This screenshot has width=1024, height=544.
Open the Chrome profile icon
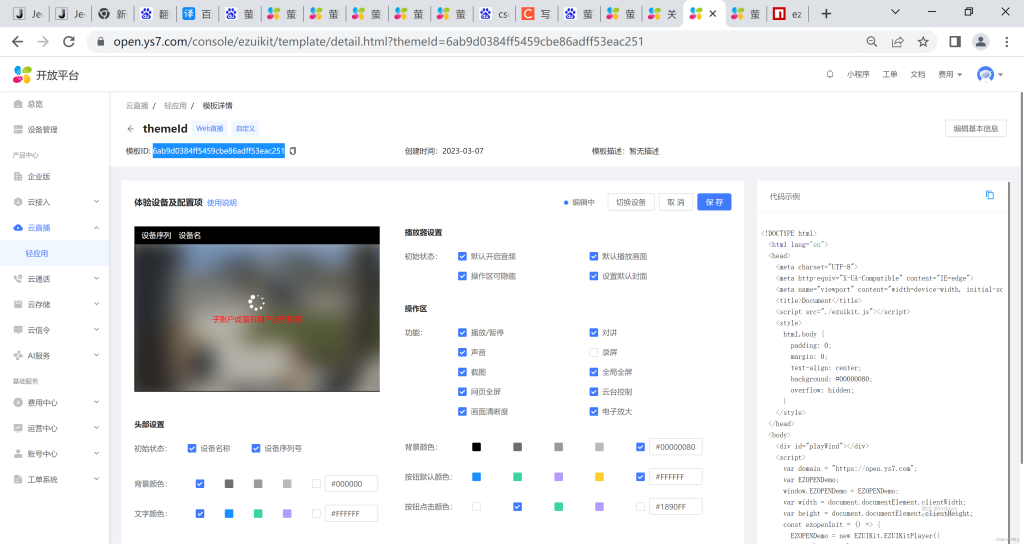pos(980,42)
